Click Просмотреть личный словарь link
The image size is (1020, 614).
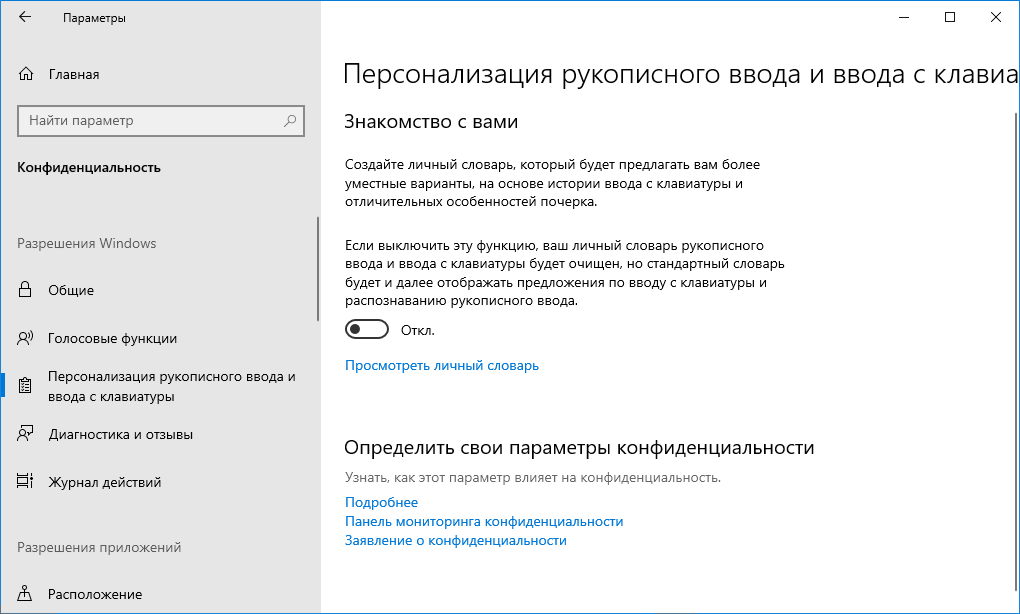pyautogui.click(x=442, y=366)
